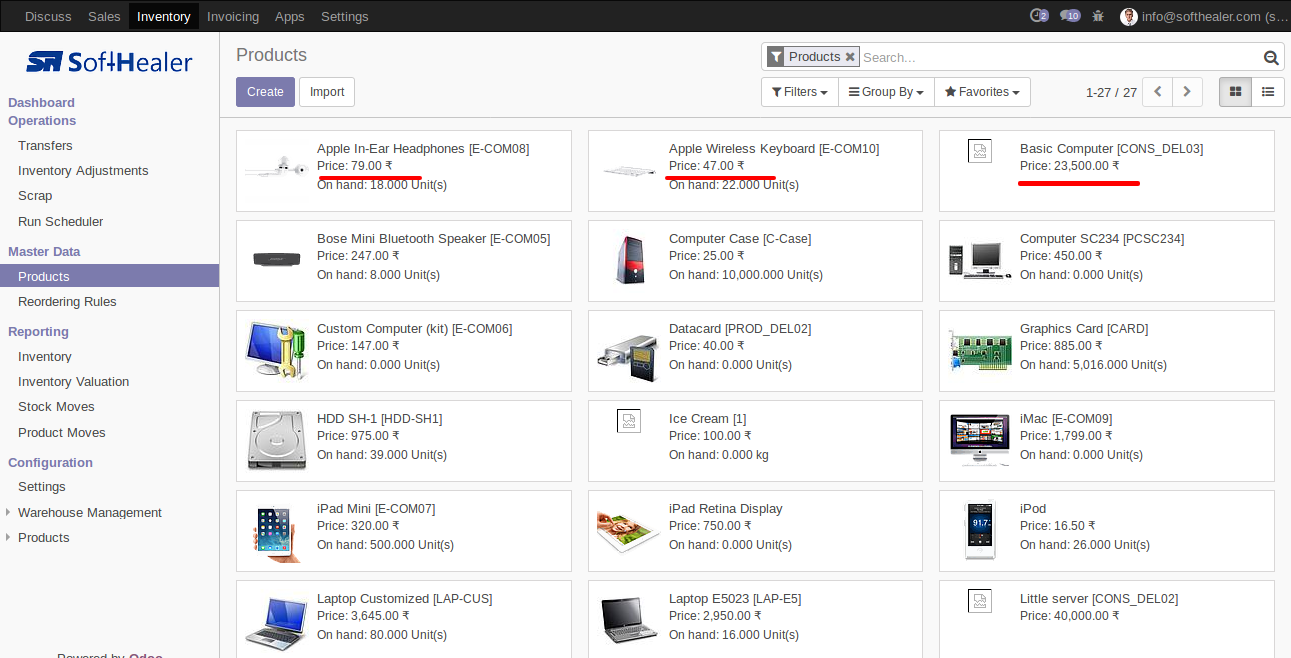Image resolution: width=1291 pixels, height=658 pixels.
Task: Open Run Scheduler
Action: coord(60,222)
